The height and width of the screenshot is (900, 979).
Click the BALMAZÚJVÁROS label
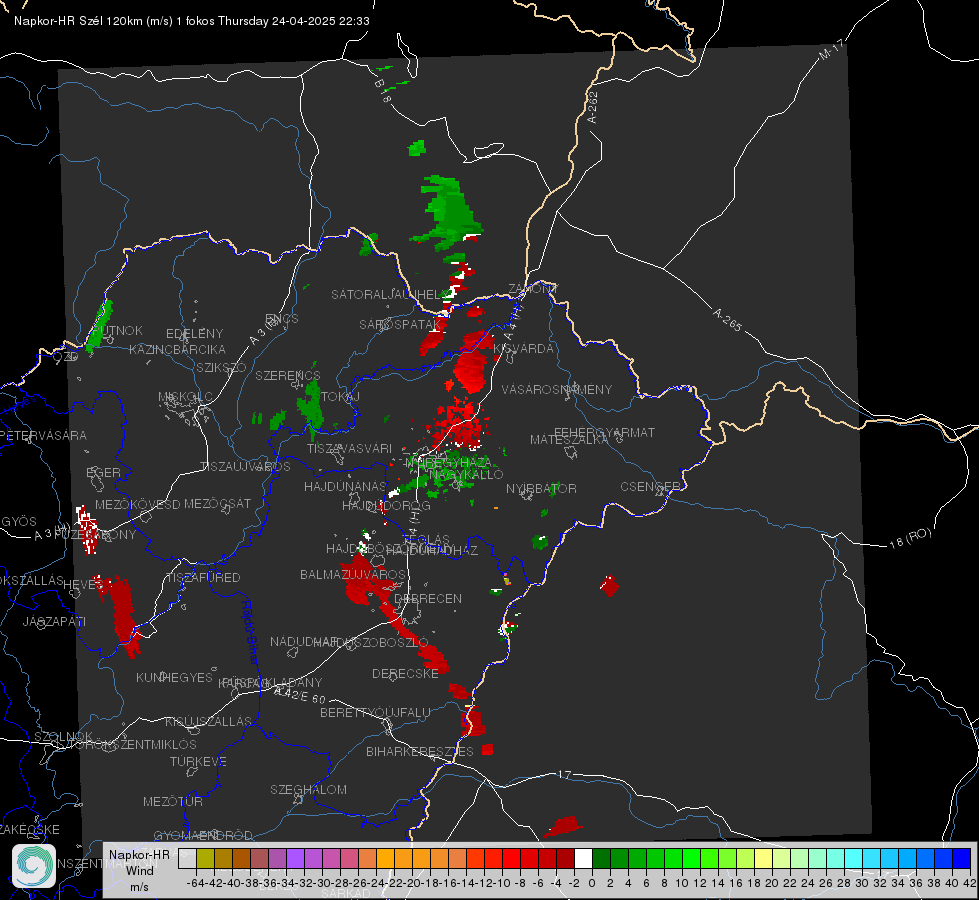[353, 574]
